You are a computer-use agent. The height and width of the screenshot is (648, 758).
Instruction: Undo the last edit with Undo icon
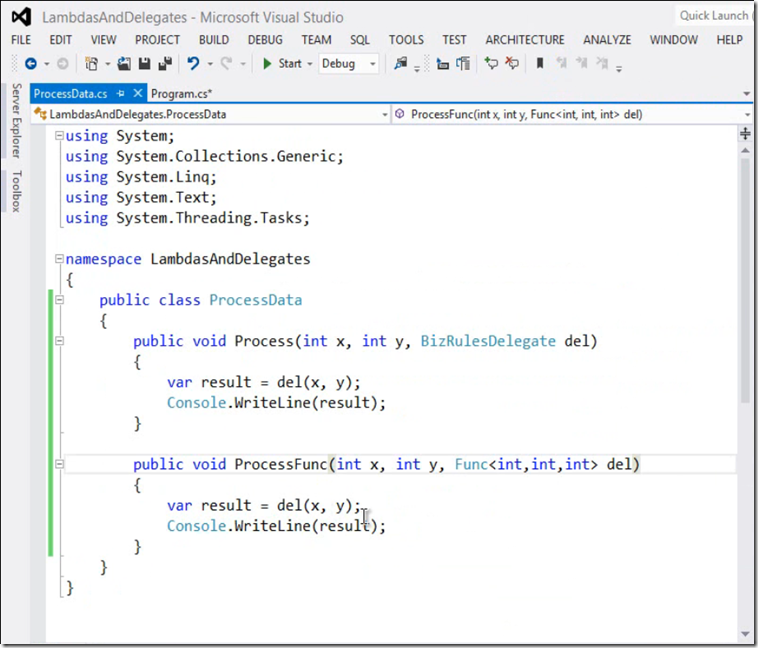pyautogui.click(x=193, y=63)
